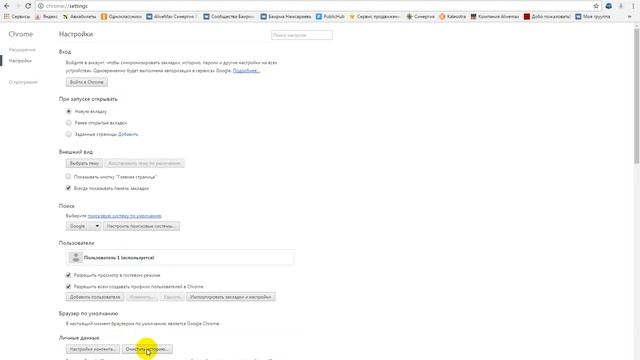Click the Добавить link for startup pages
The width and height of the screenshot is (640, 360).
coord(128,134)
